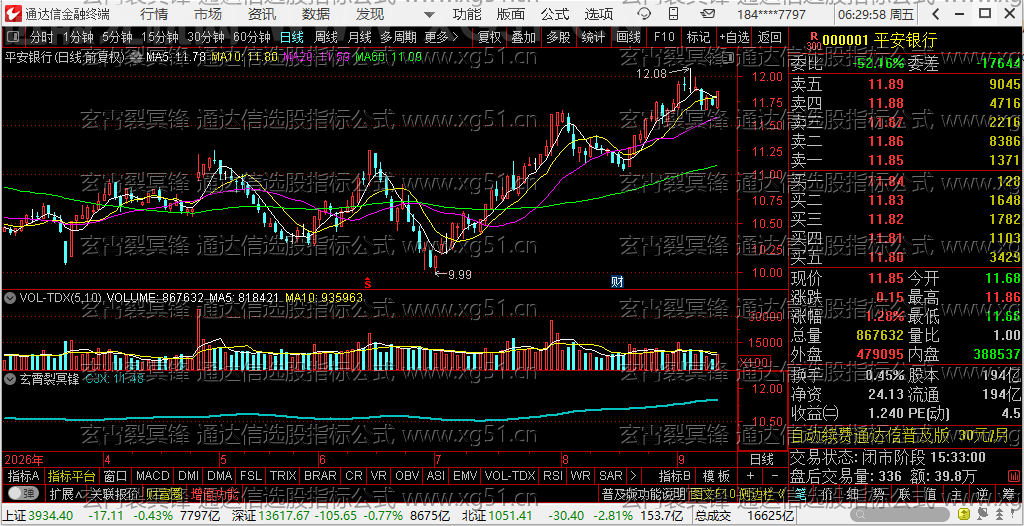Open the 行情 menu
1024x526 pixels.
[x=153, y=14]
